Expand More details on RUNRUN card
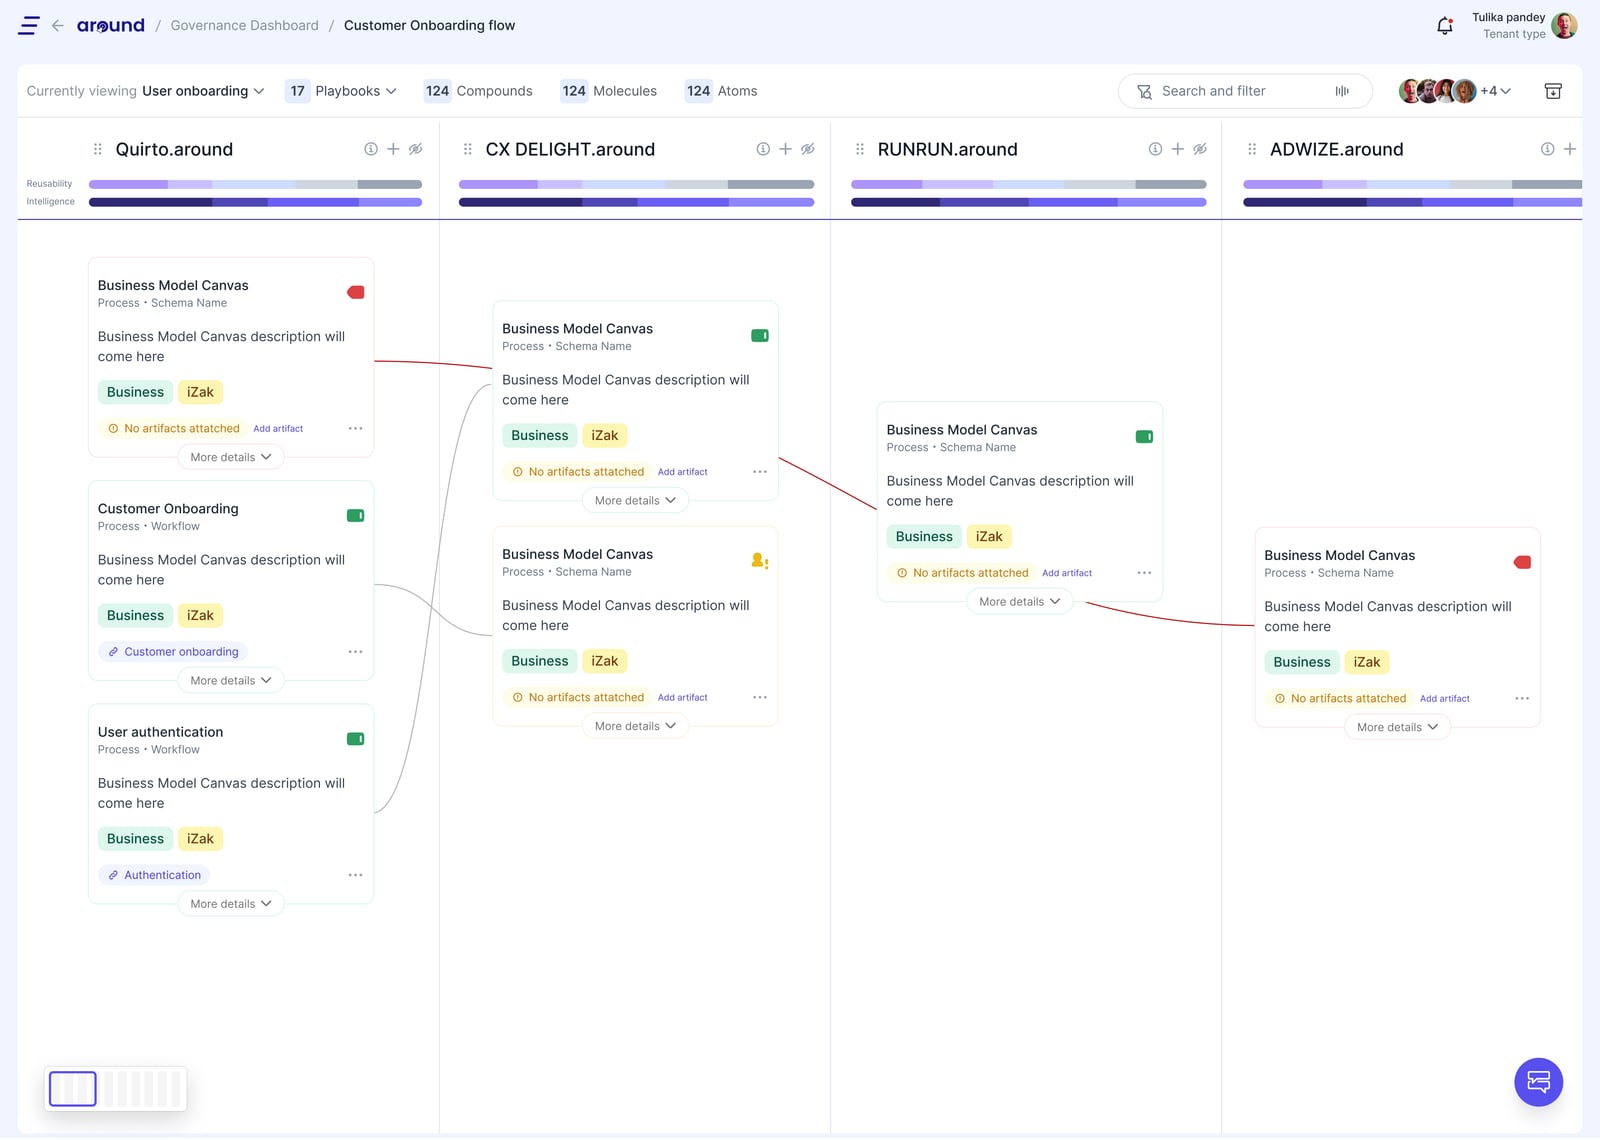This screenshot has height=1140, width=1600. [1020, 602]
